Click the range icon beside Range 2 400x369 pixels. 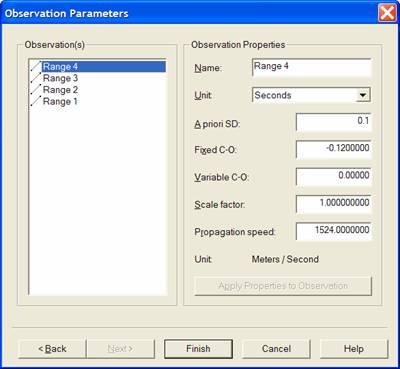(36, 90)
